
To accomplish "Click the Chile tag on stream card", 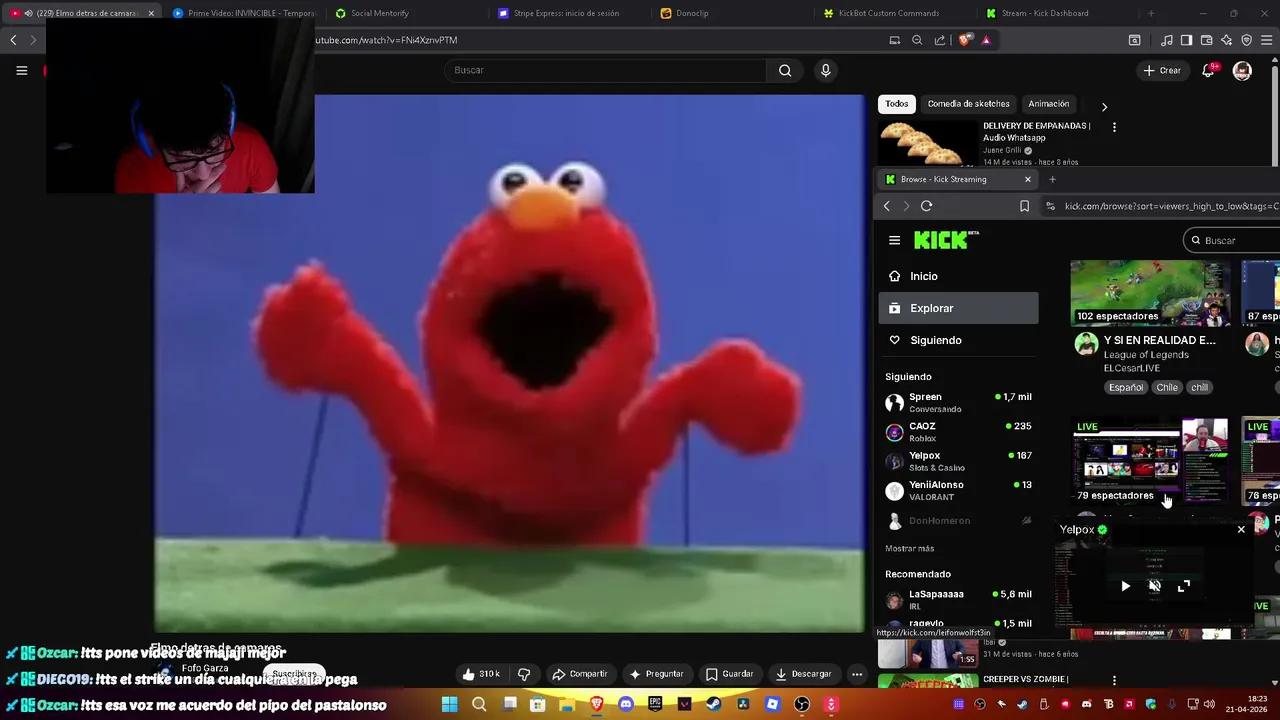I will pos(1167,387).
